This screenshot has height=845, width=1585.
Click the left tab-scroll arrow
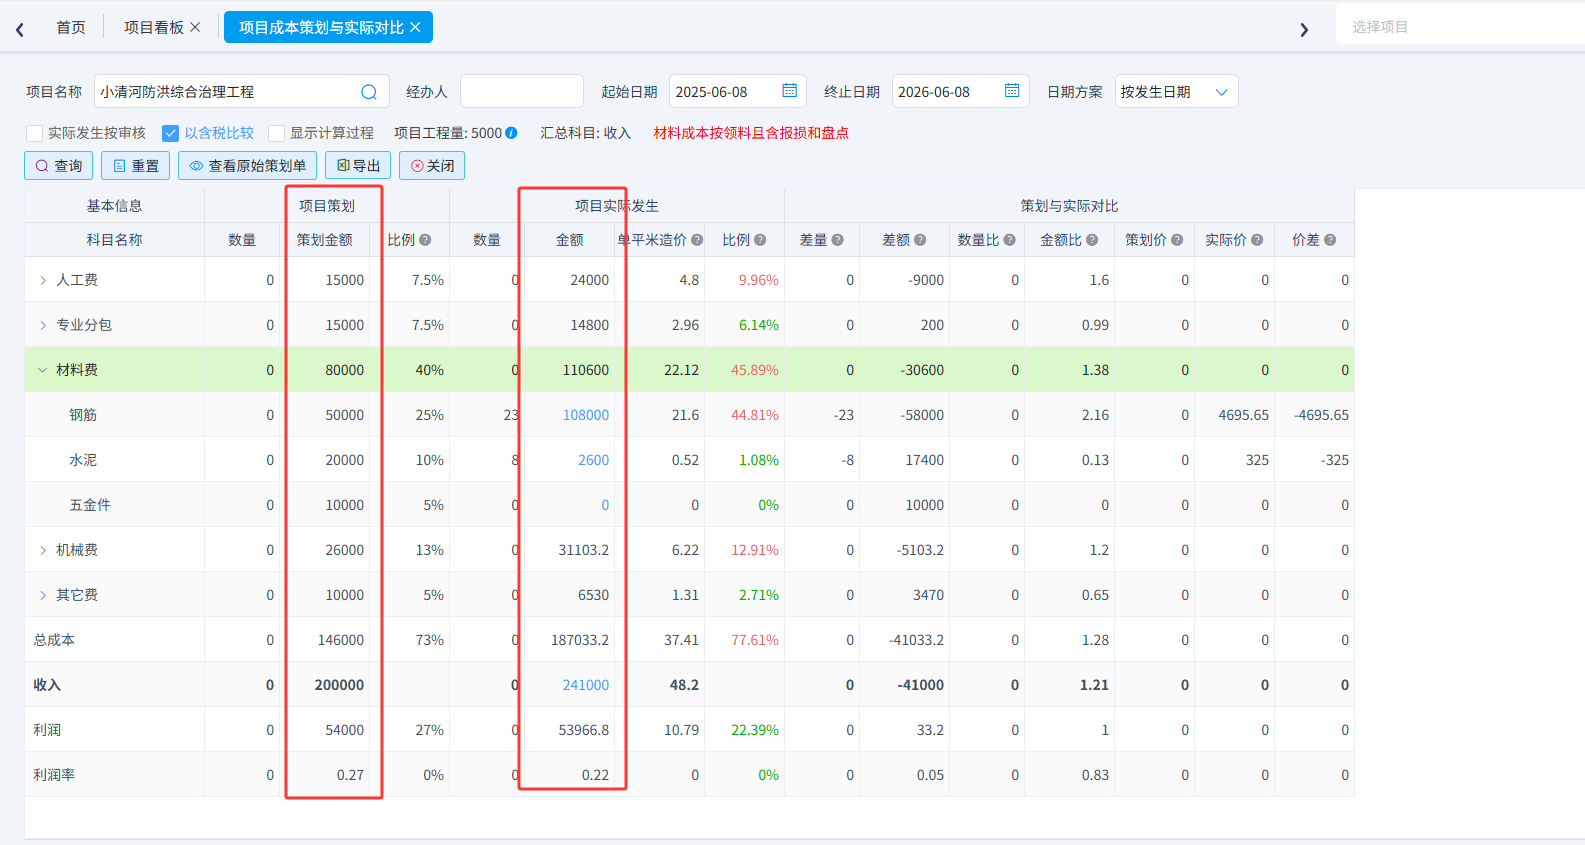click(20, 29)
